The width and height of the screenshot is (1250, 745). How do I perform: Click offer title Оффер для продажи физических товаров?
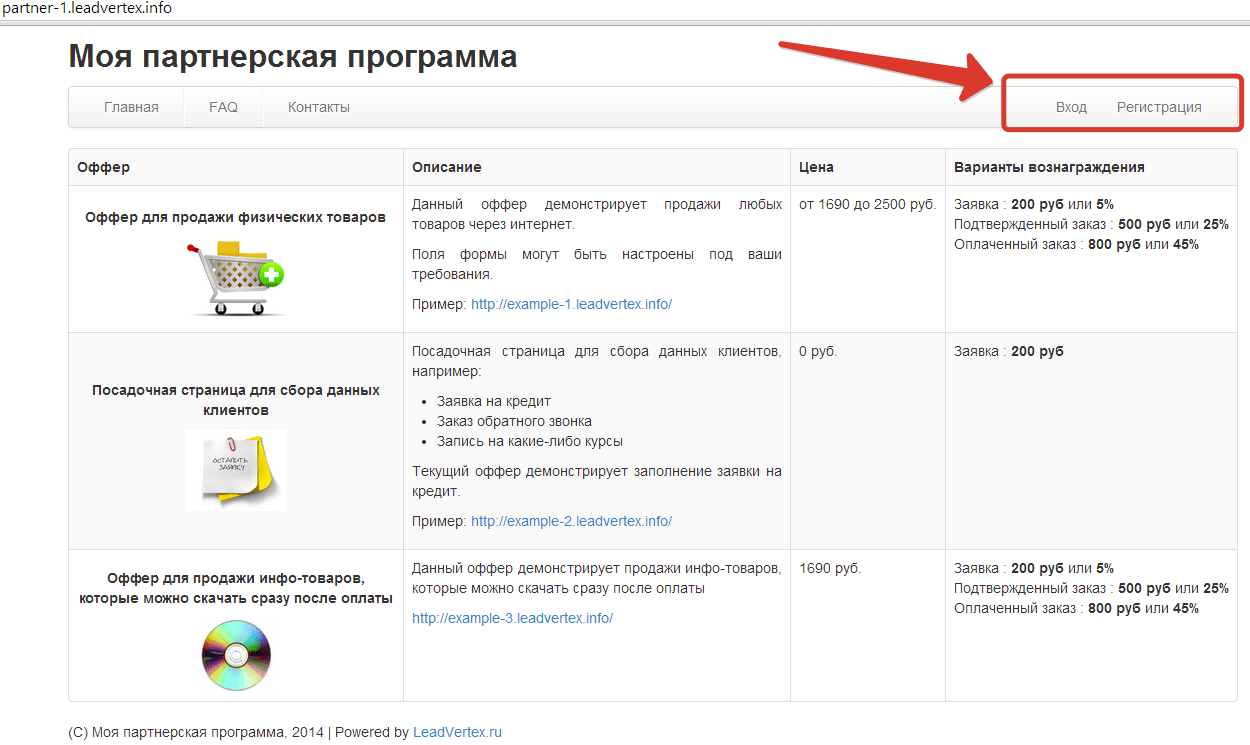tap(236, 217)
